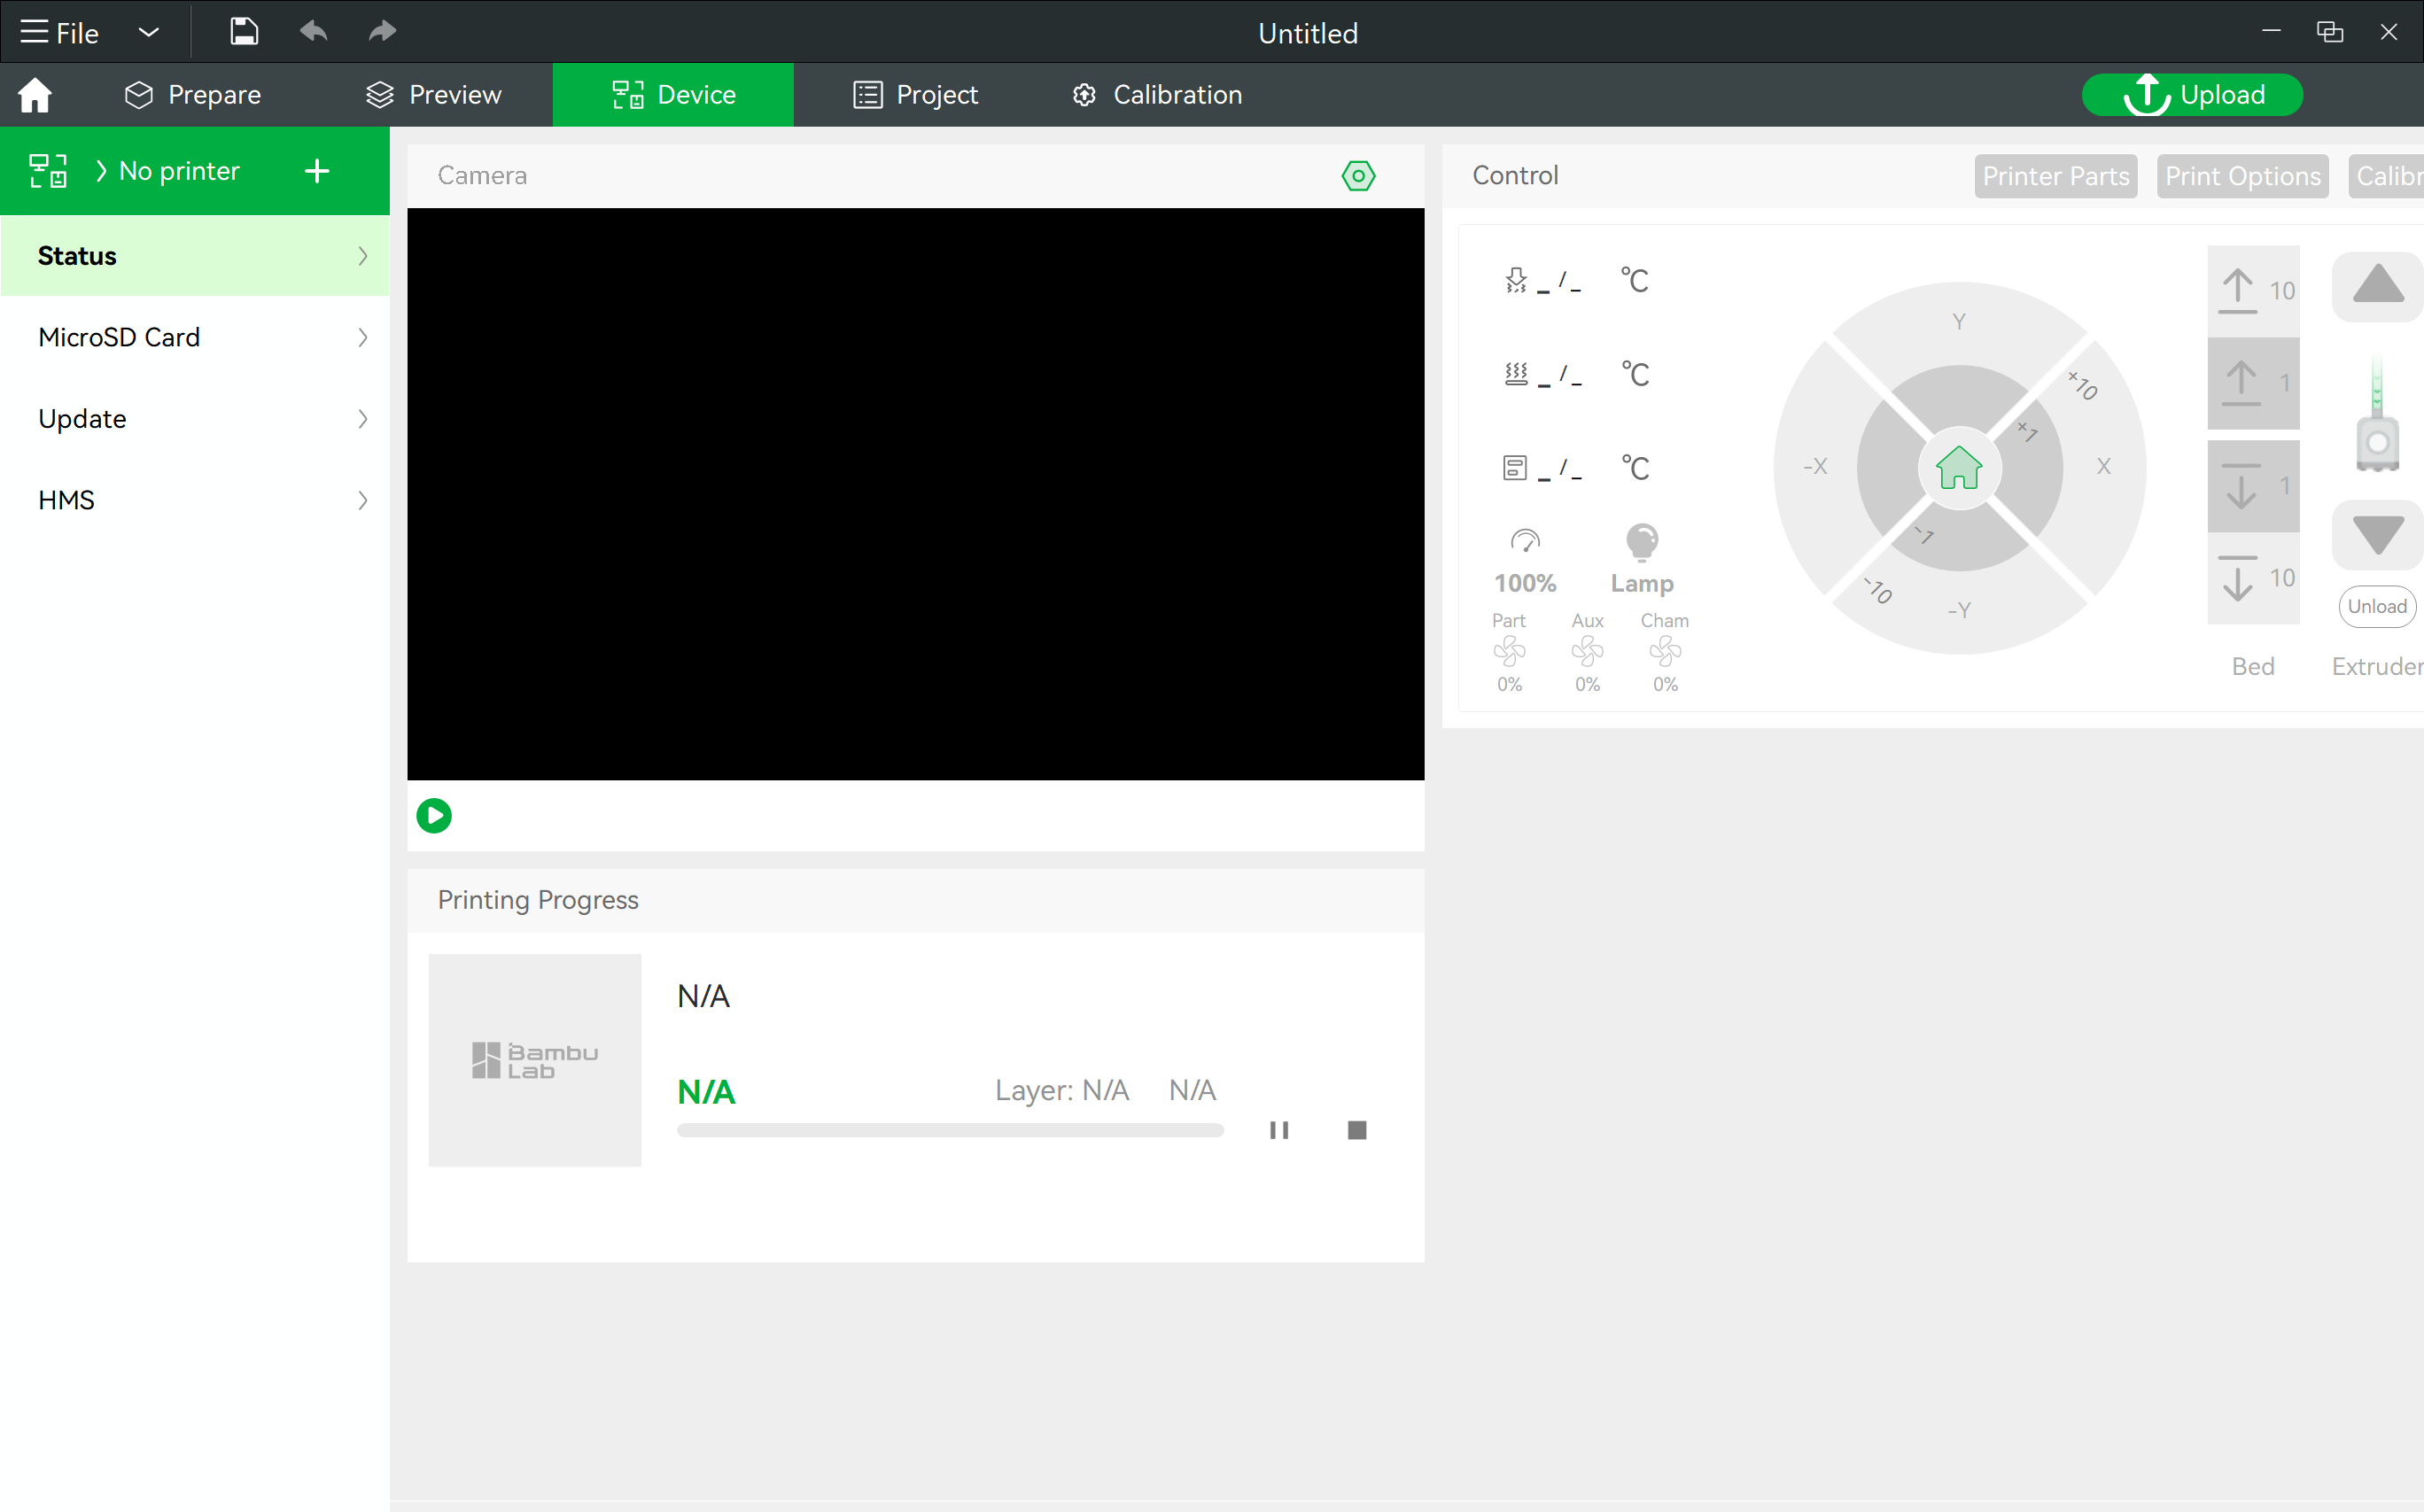
Task: Click the black camera view area
Action: point(915,494)
